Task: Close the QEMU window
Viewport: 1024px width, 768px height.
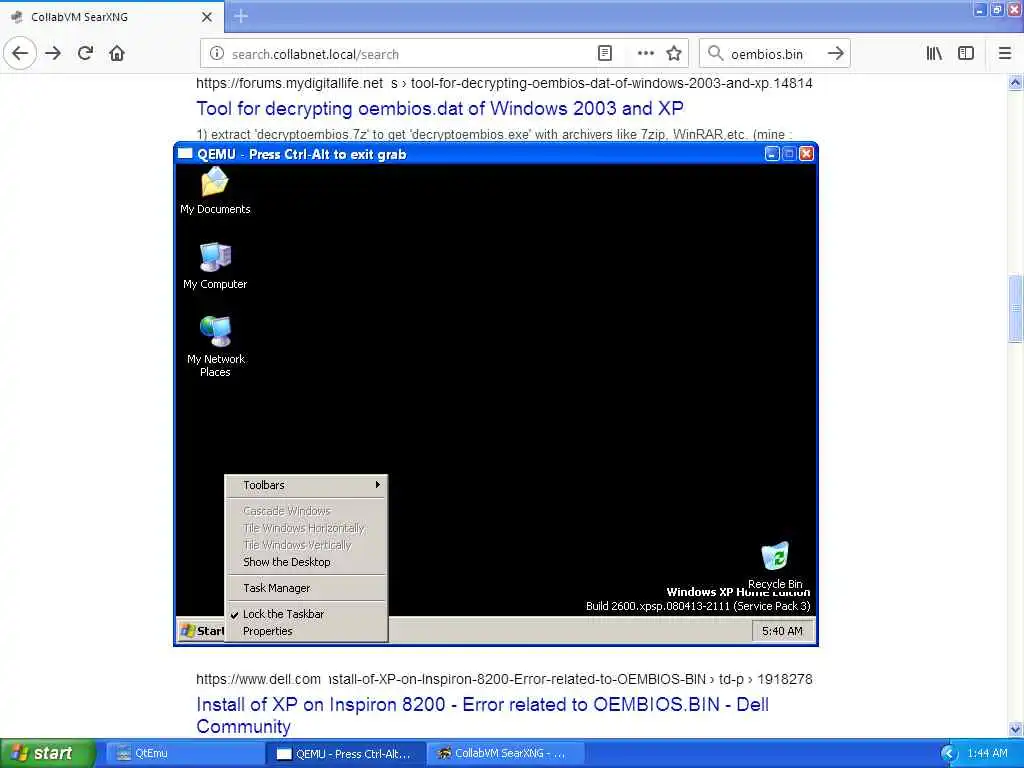Action: (807, 154)
